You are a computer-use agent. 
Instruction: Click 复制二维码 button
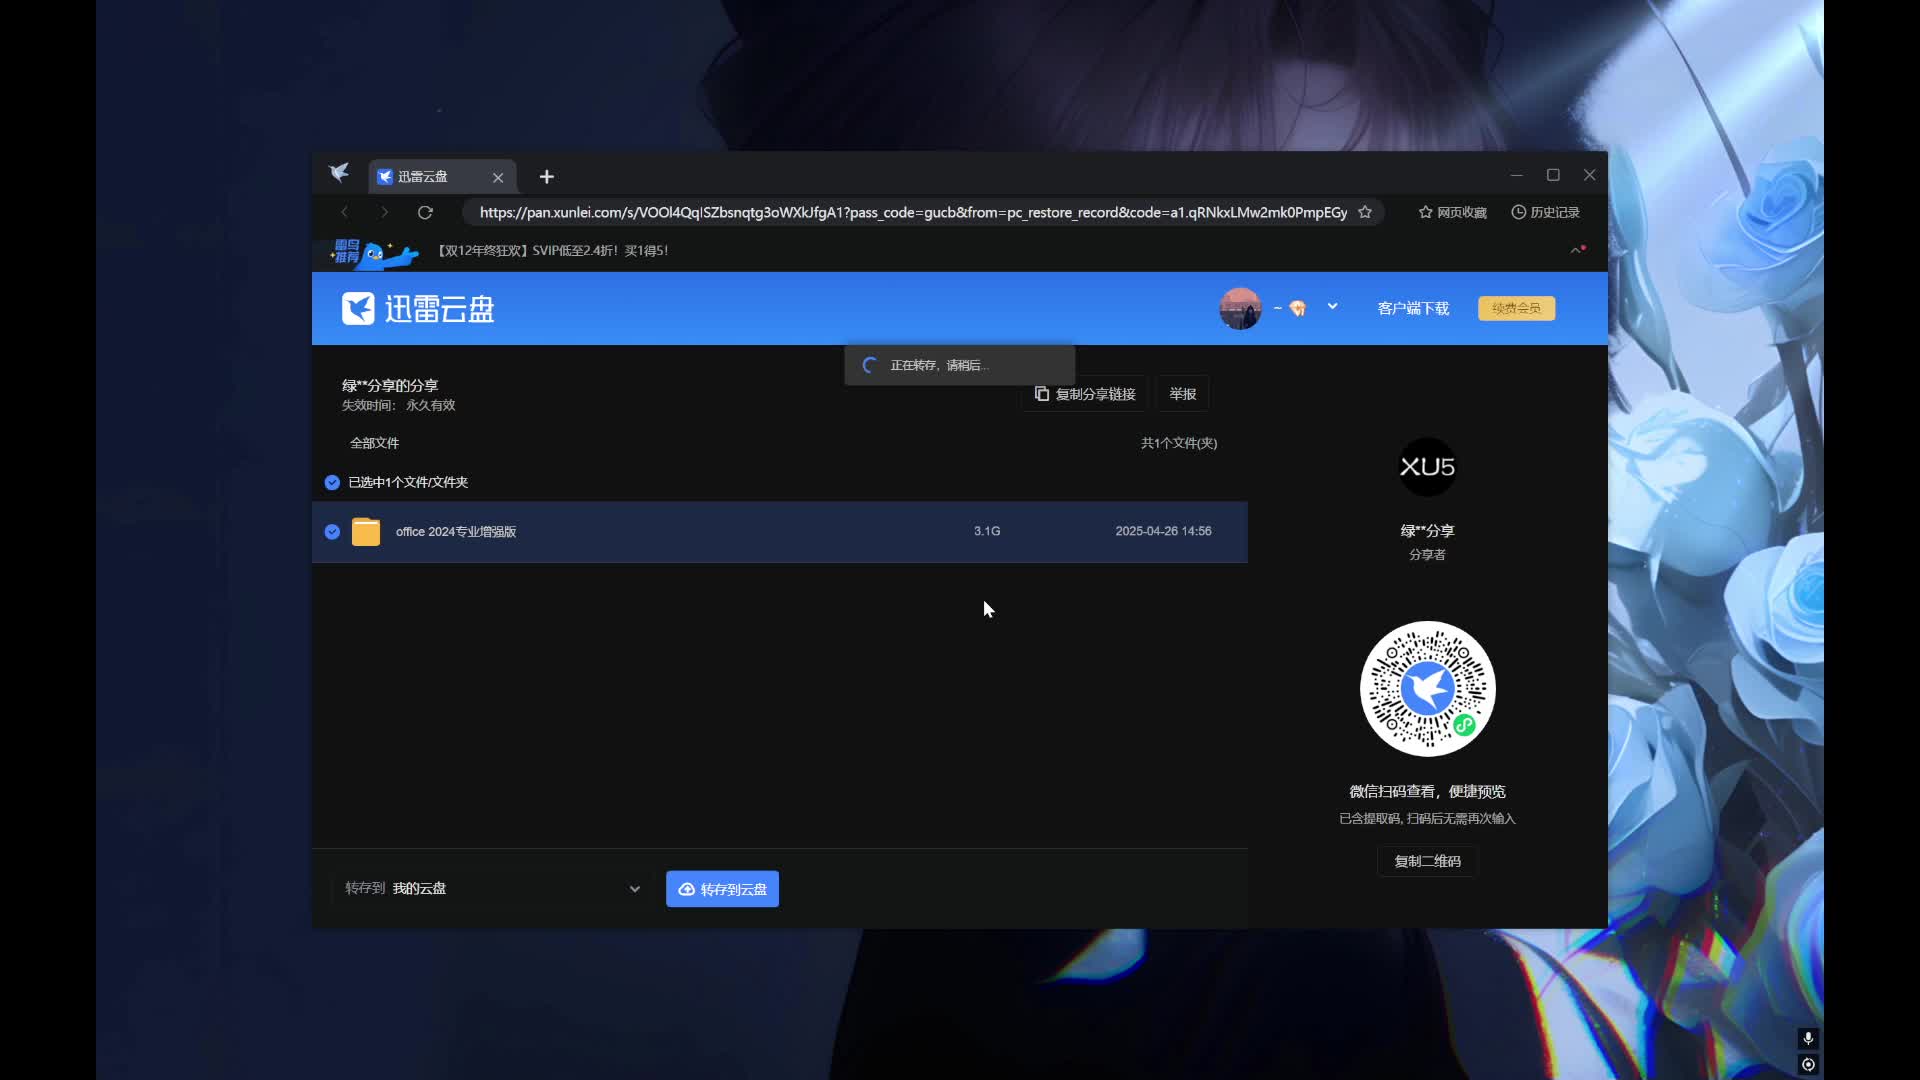[x=1427, y=861]
